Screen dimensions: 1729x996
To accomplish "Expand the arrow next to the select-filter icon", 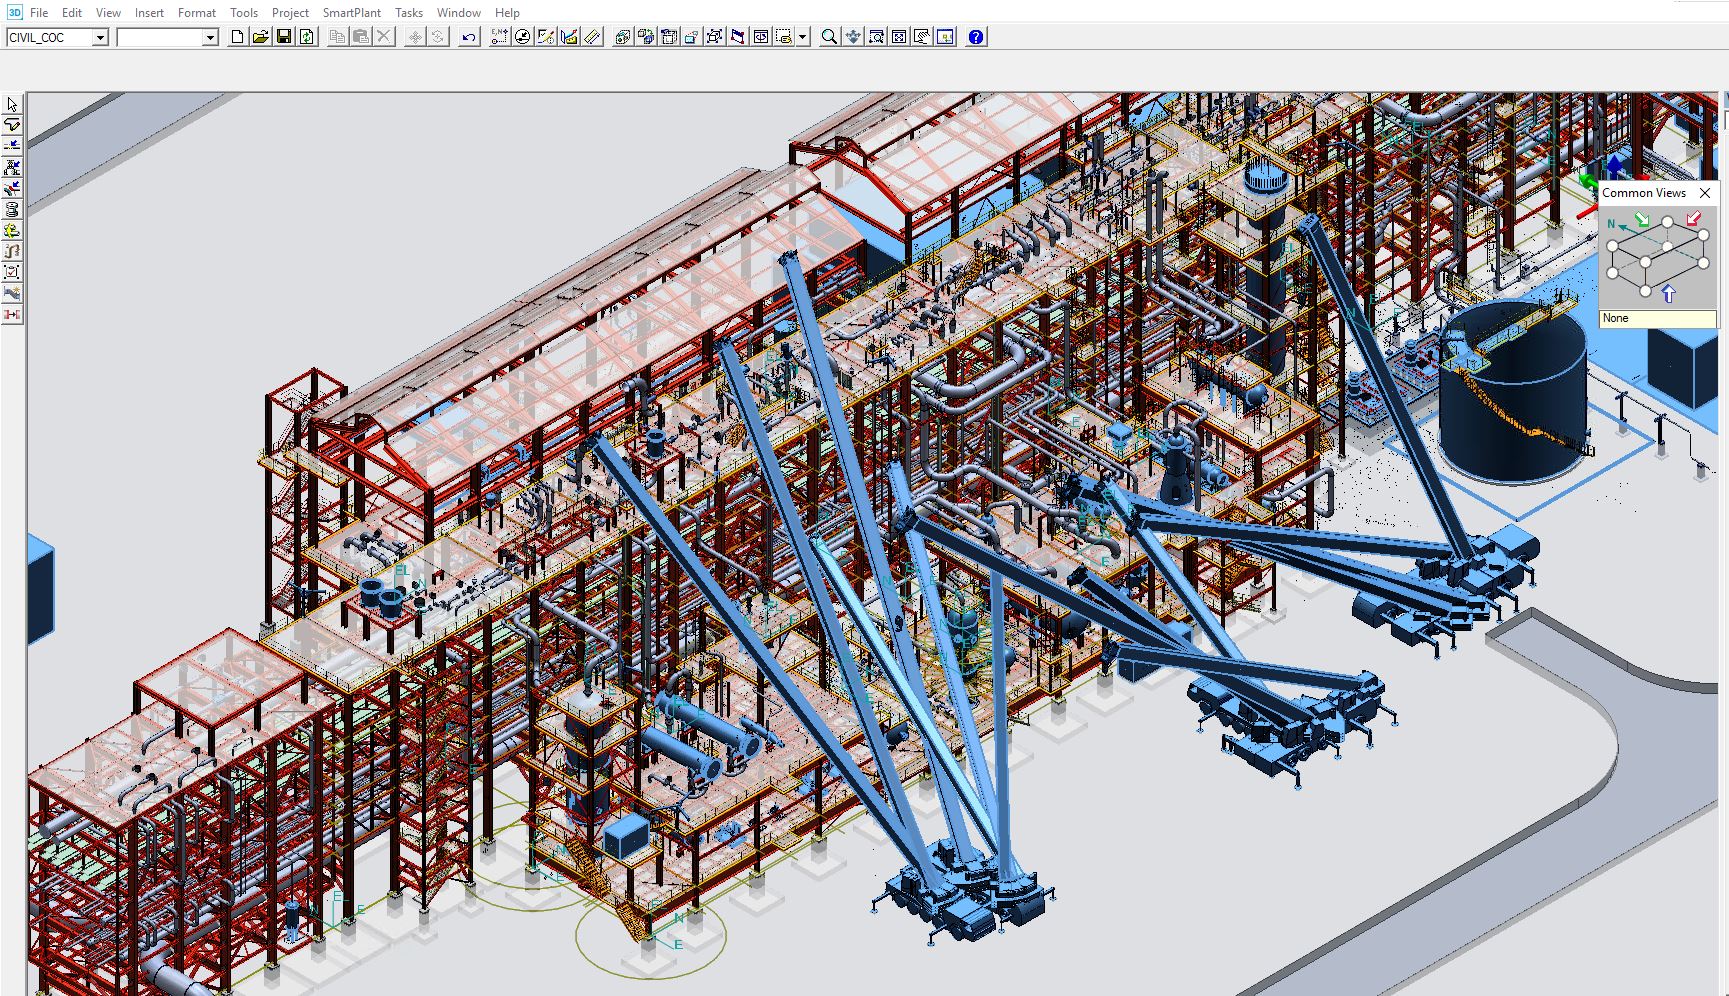I will 802,37.
